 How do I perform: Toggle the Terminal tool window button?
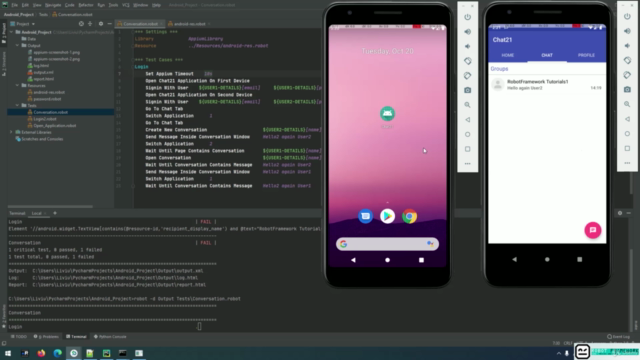click(76, 337)
